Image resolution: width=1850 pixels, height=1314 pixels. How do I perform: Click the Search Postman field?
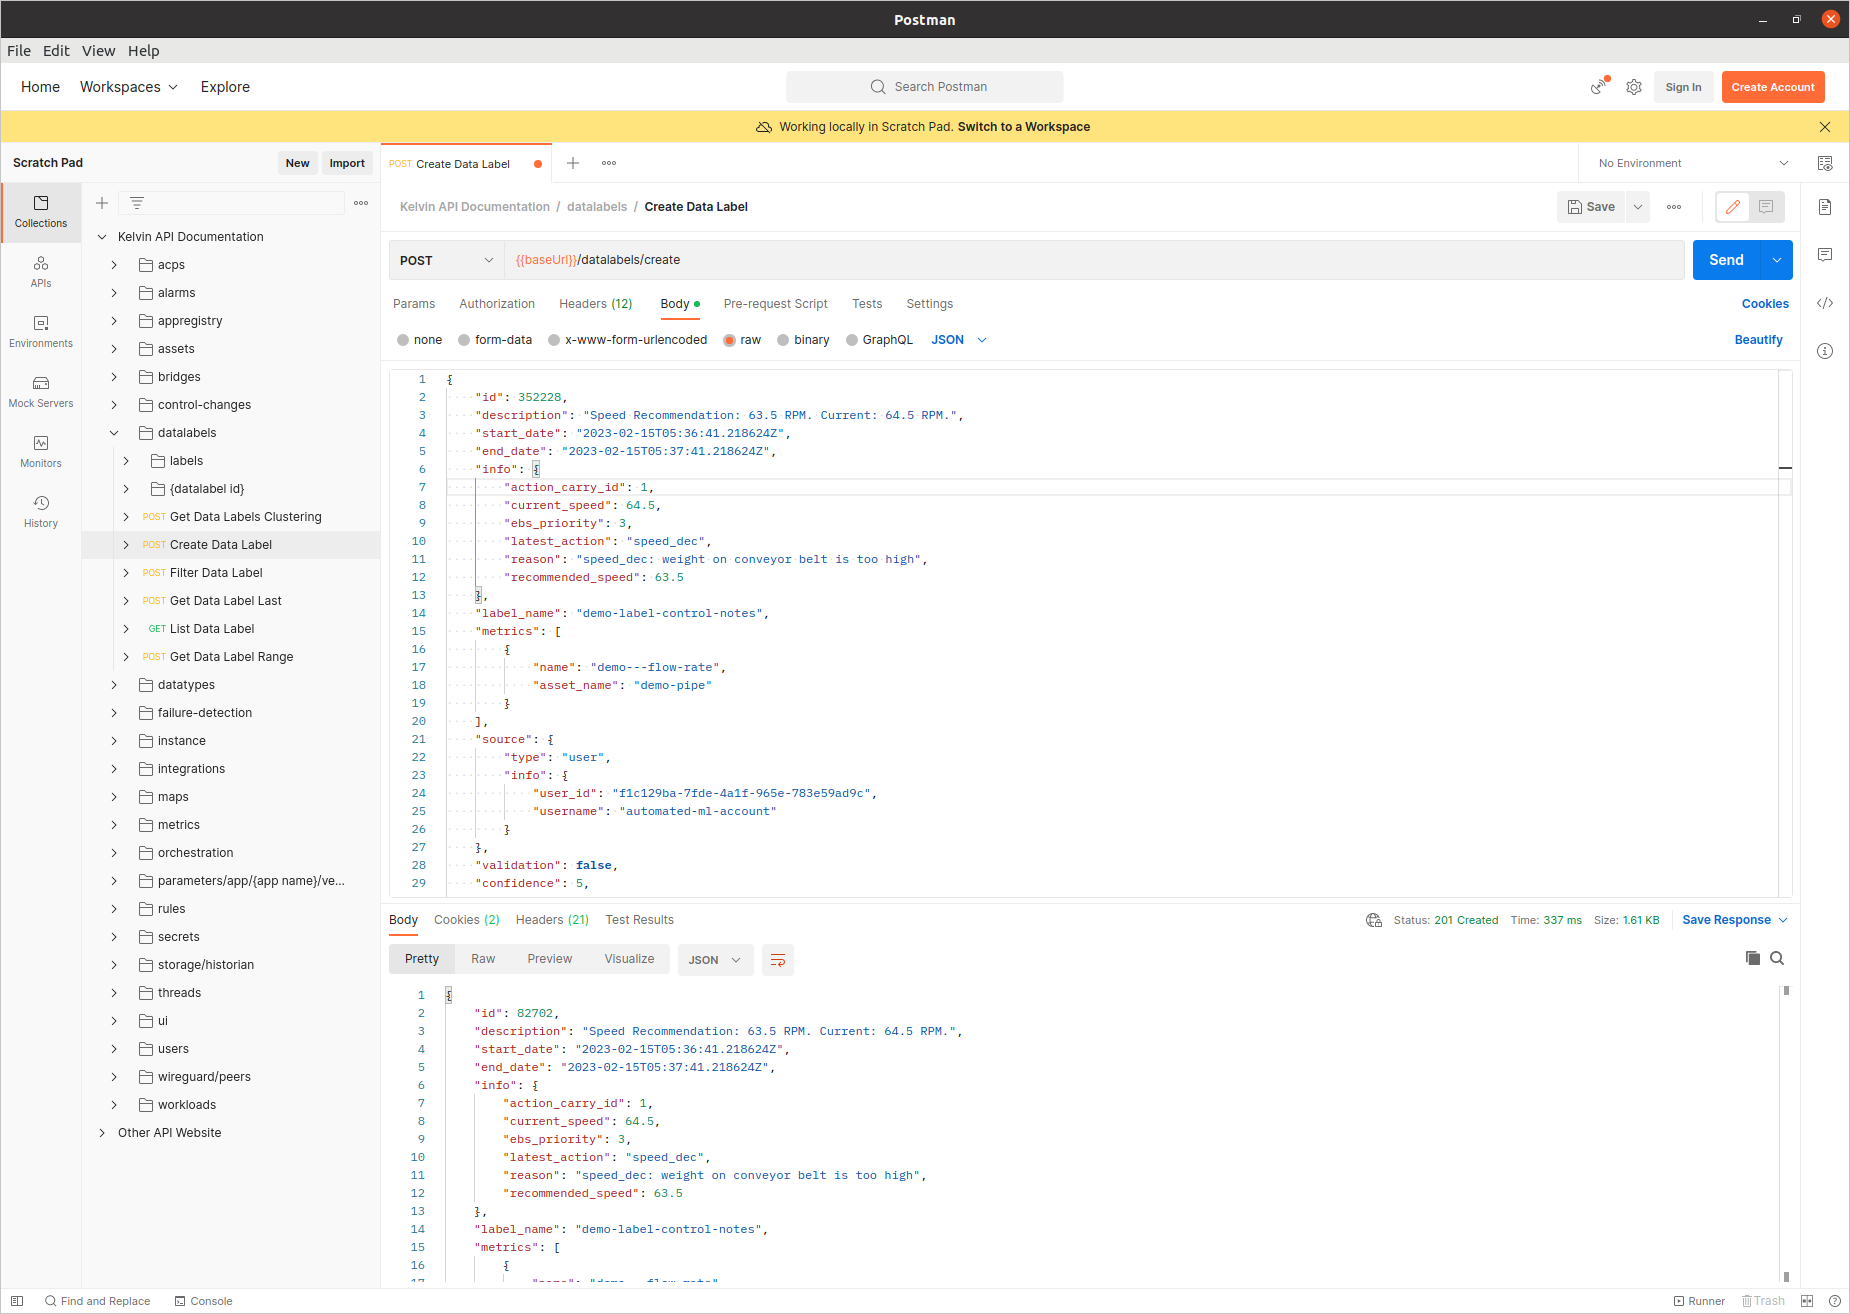(925, 87)
